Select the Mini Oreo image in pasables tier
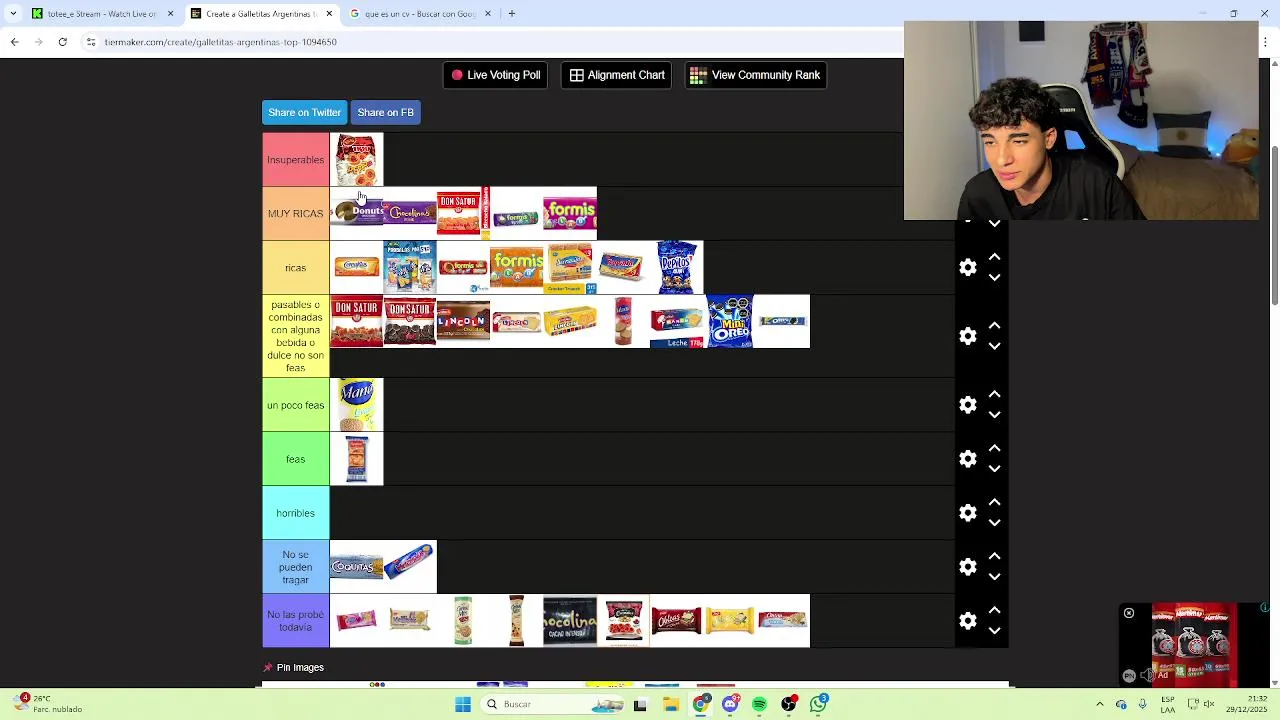The height and width of the screenshot is (720, 1280). (x=730, y=321)
